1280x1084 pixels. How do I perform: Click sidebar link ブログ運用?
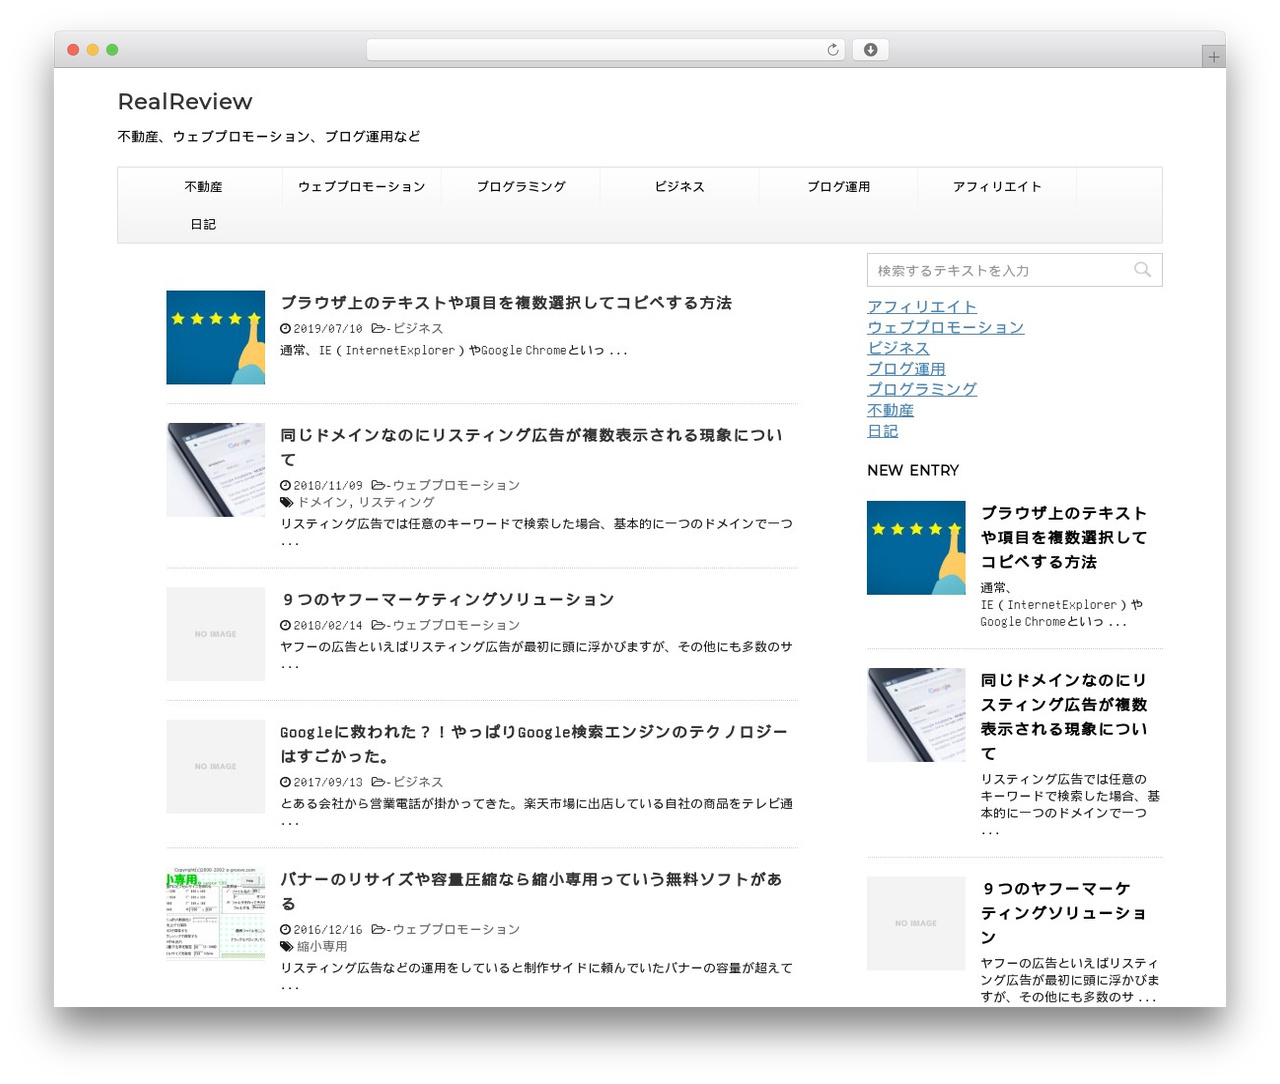click(906, 369)
